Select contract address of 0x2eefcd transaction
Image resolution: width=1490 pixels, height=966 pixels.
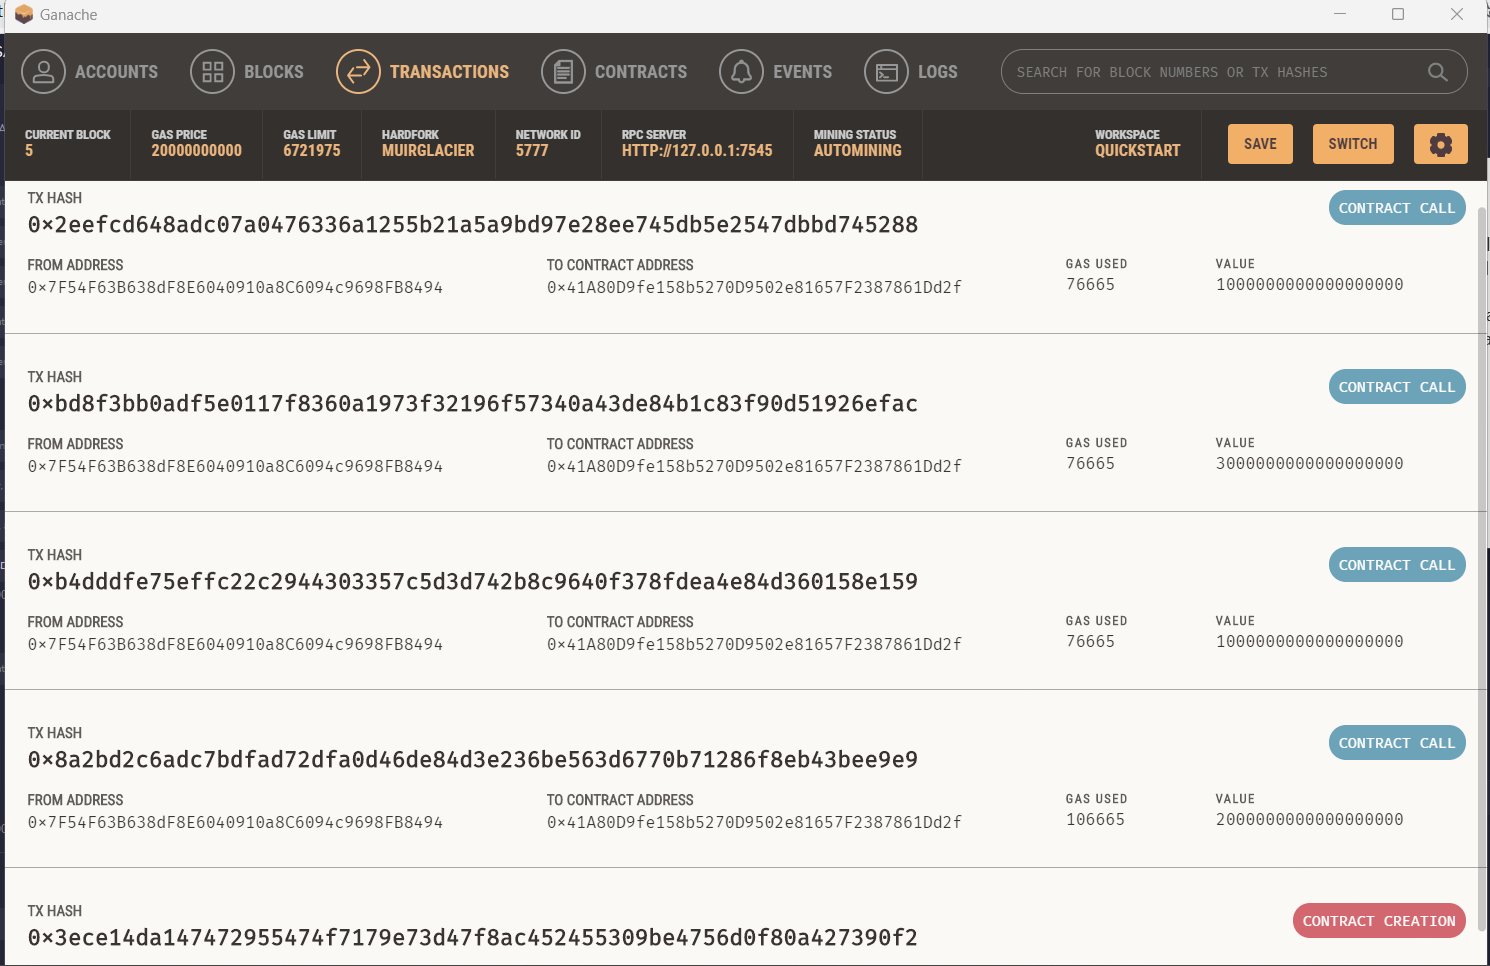tap(754, 288)
